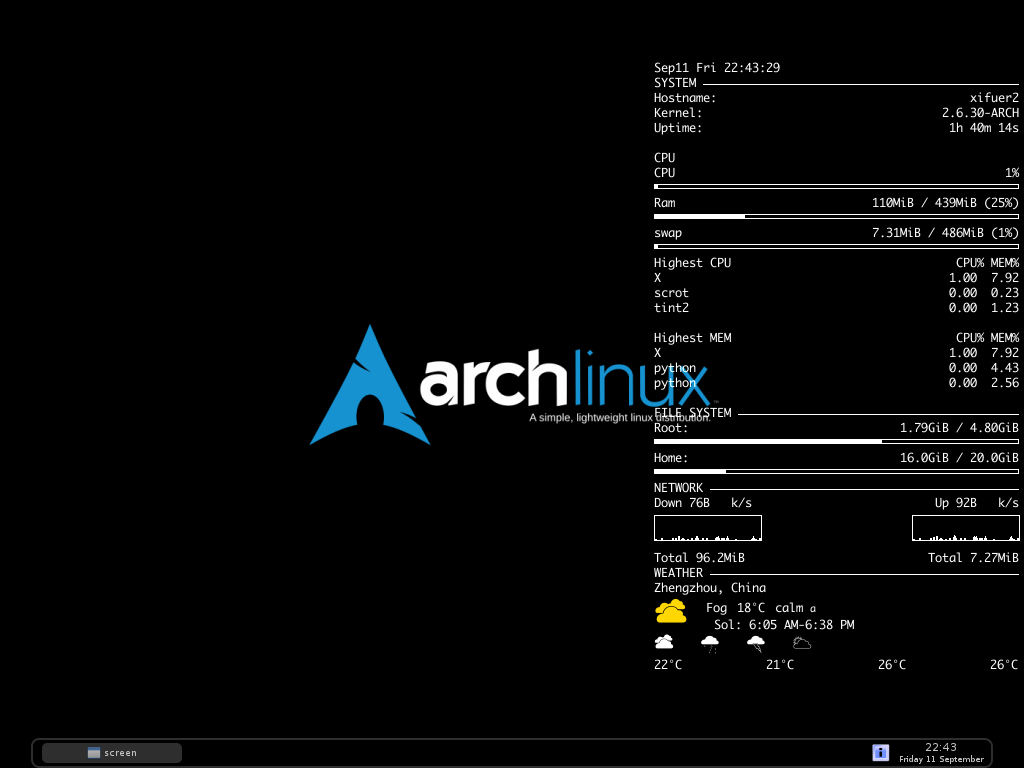Viewport: 1024px width, 768px height.
Task: Click the 7.31MiB / 486MiB swap value
Action: click(945, 233)
